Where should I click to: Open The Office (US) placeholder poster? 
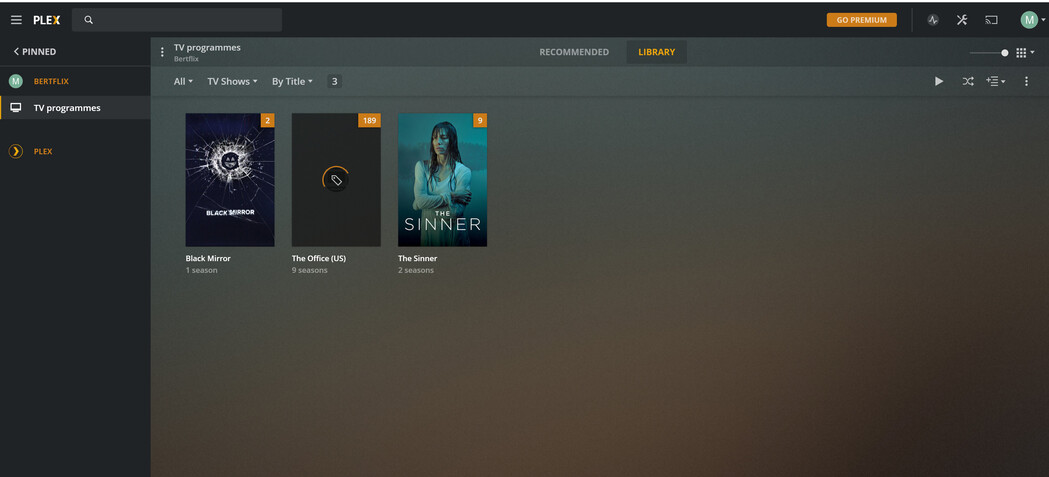point(336,180)
